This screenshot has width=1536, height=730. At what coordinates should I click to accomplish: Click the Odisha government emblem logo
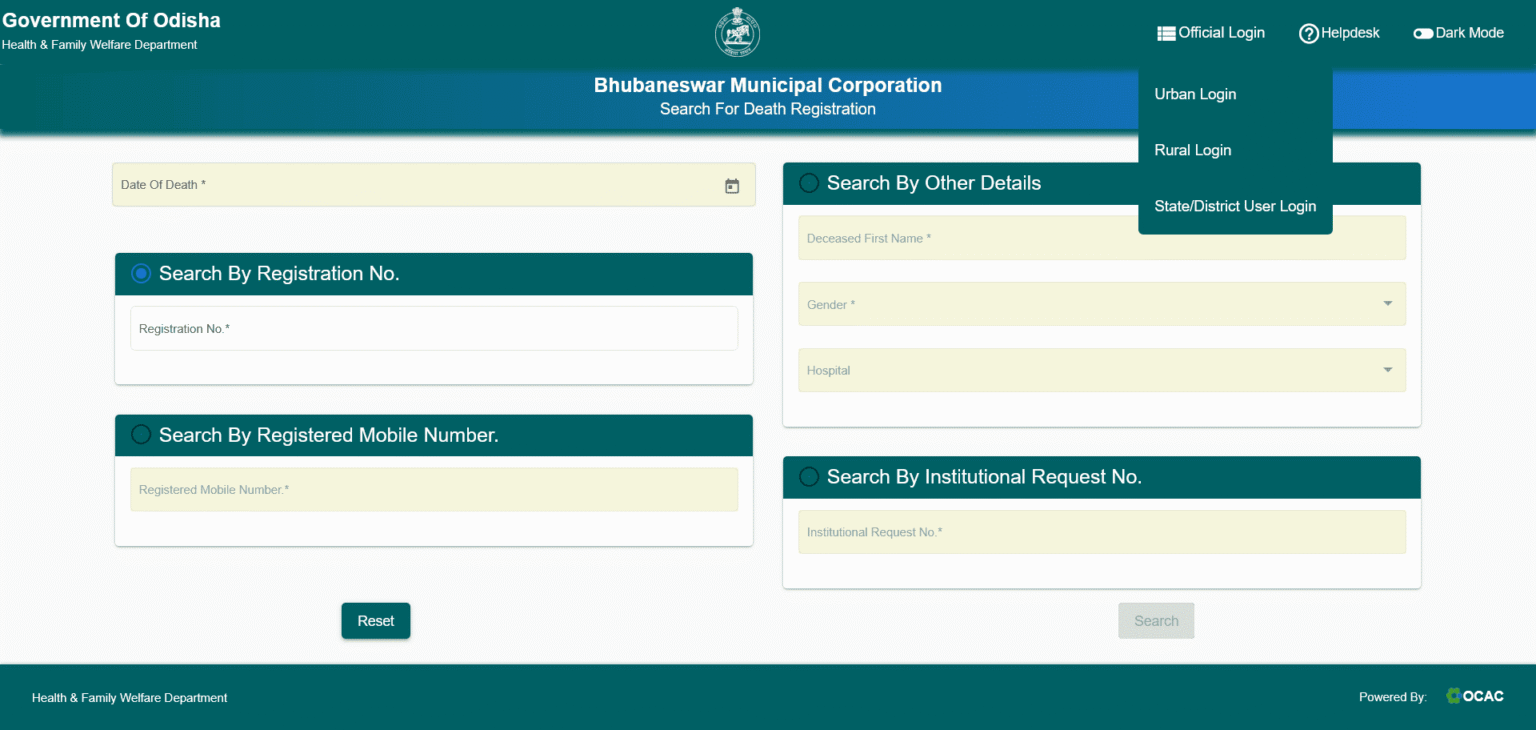coord(737,34)
